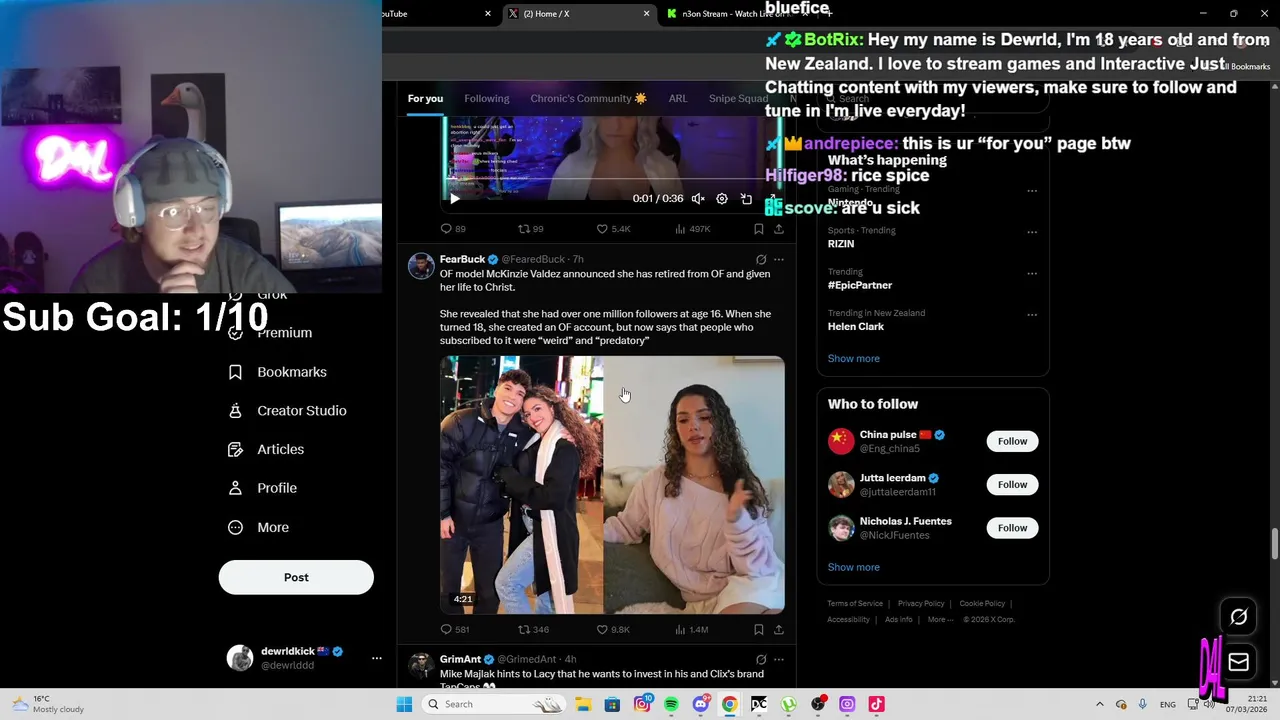Open the ARL tab
This screenshot has height=720, width=1280.
(678, 98)
